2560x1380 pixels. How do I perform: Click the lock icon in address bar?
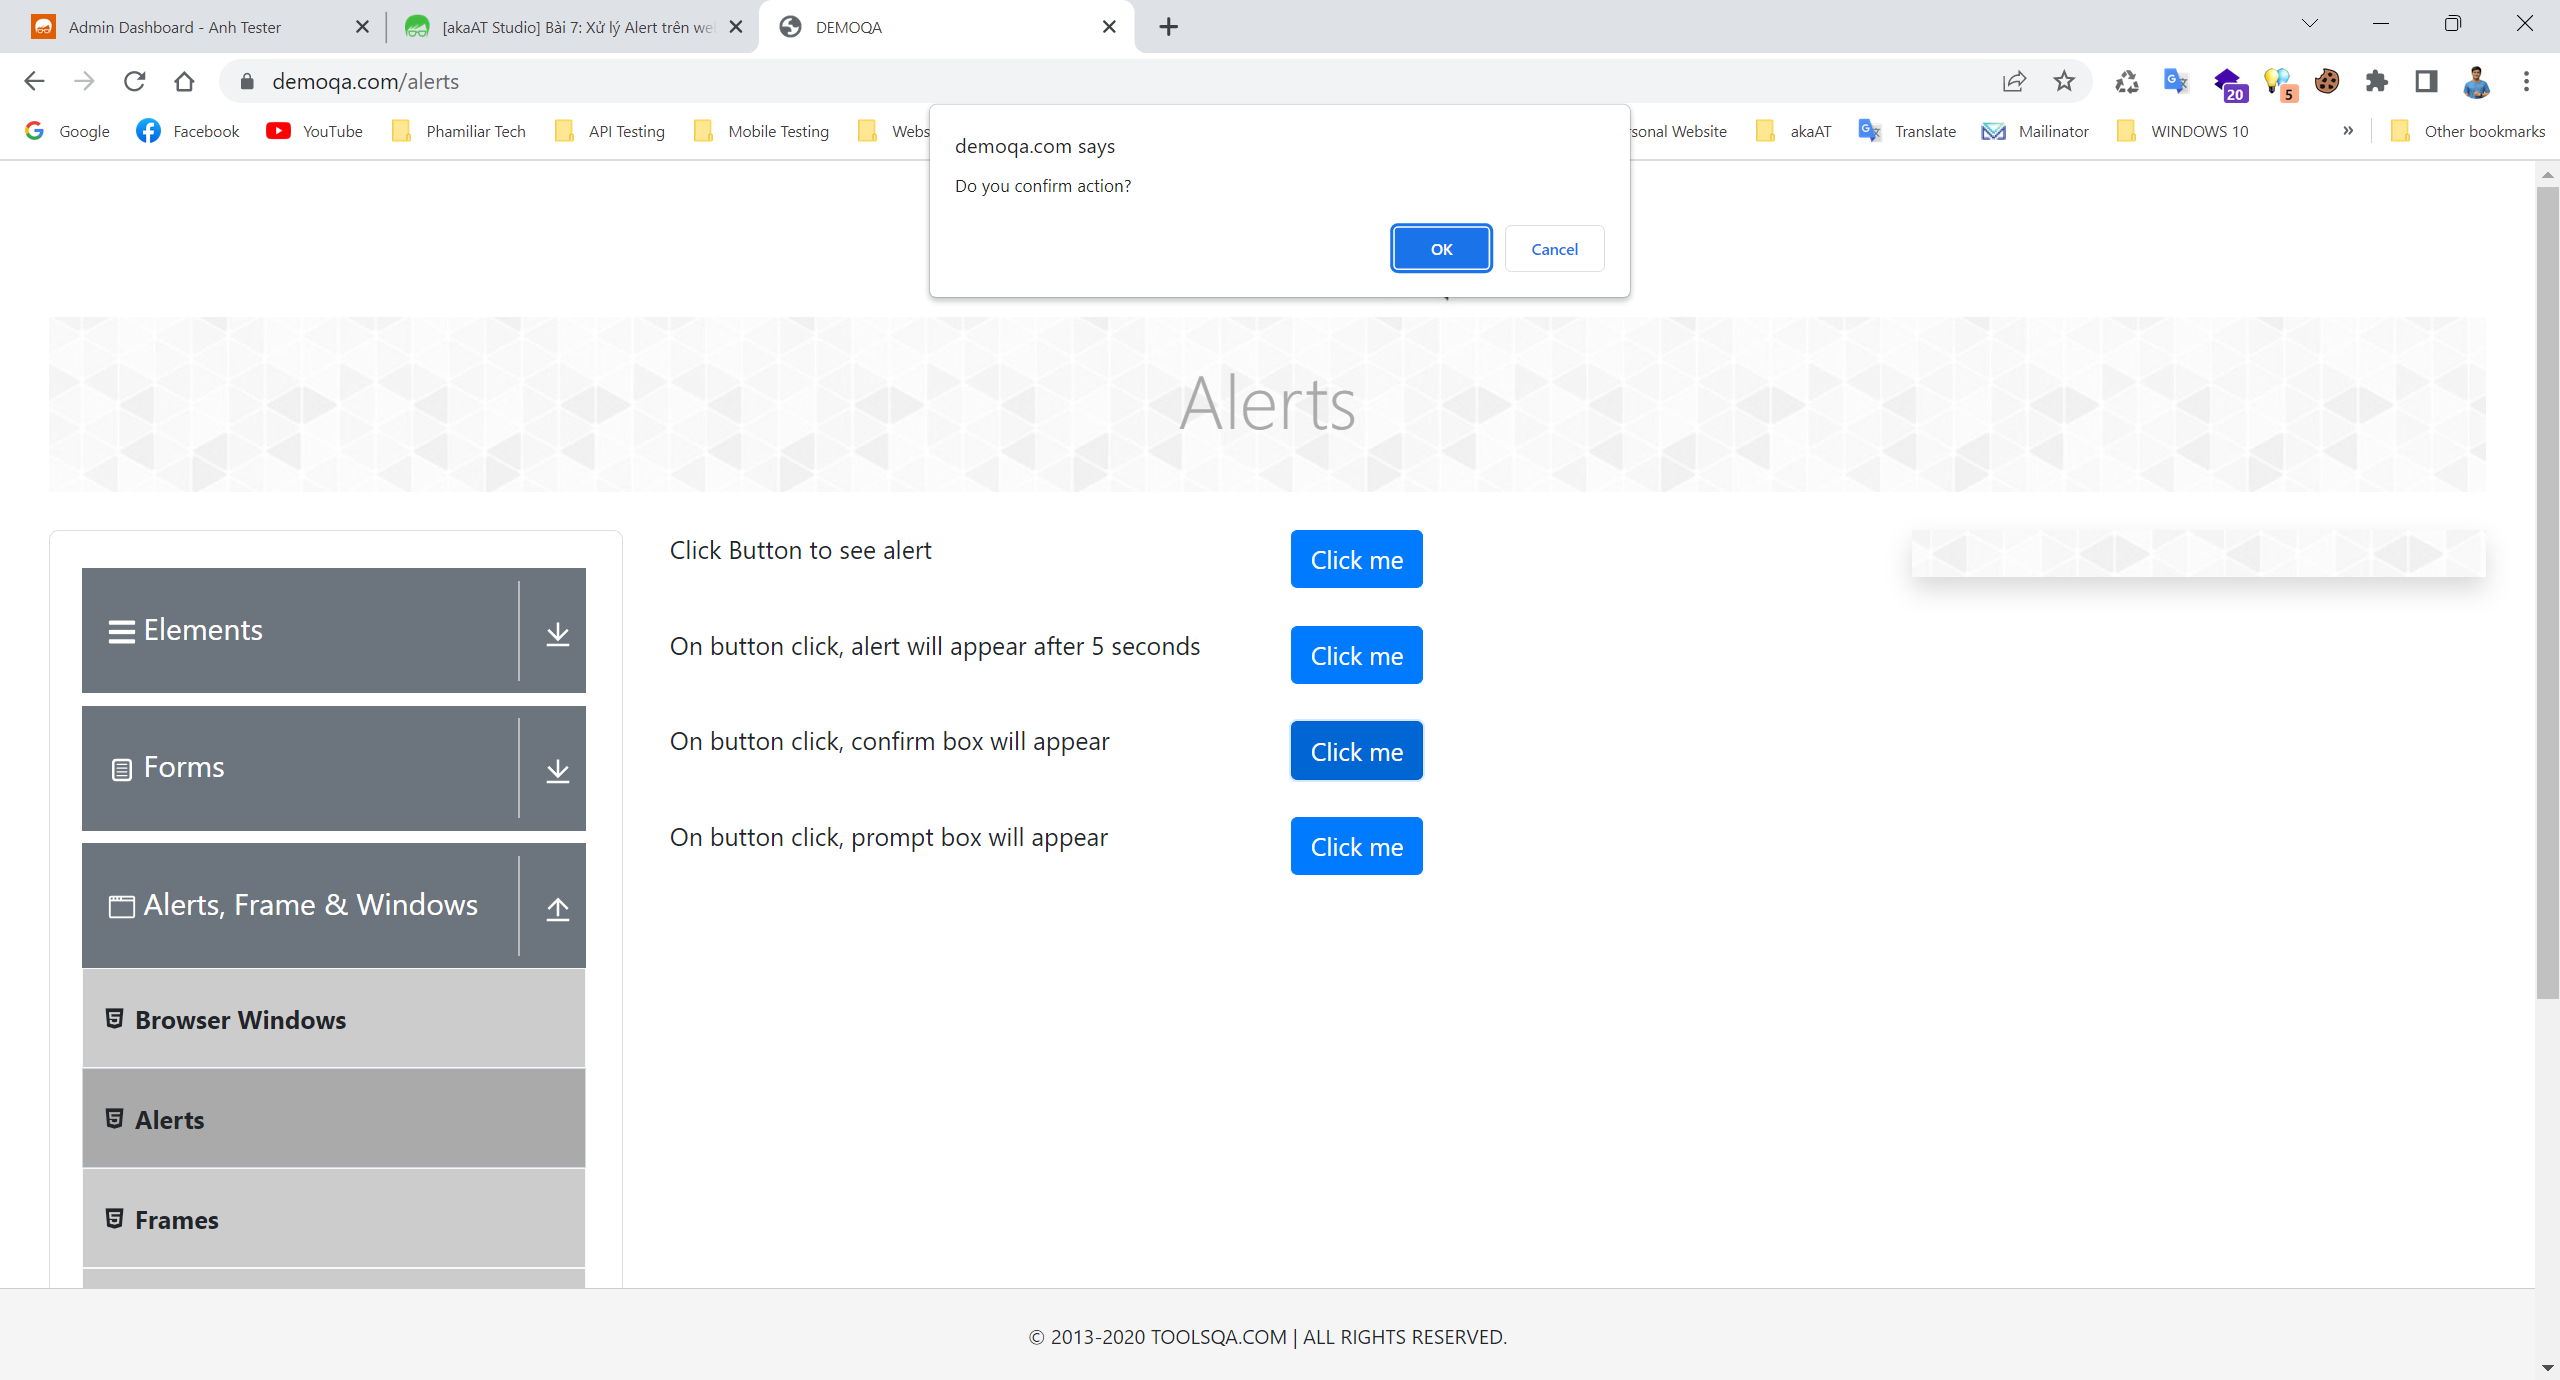[247, 82]
